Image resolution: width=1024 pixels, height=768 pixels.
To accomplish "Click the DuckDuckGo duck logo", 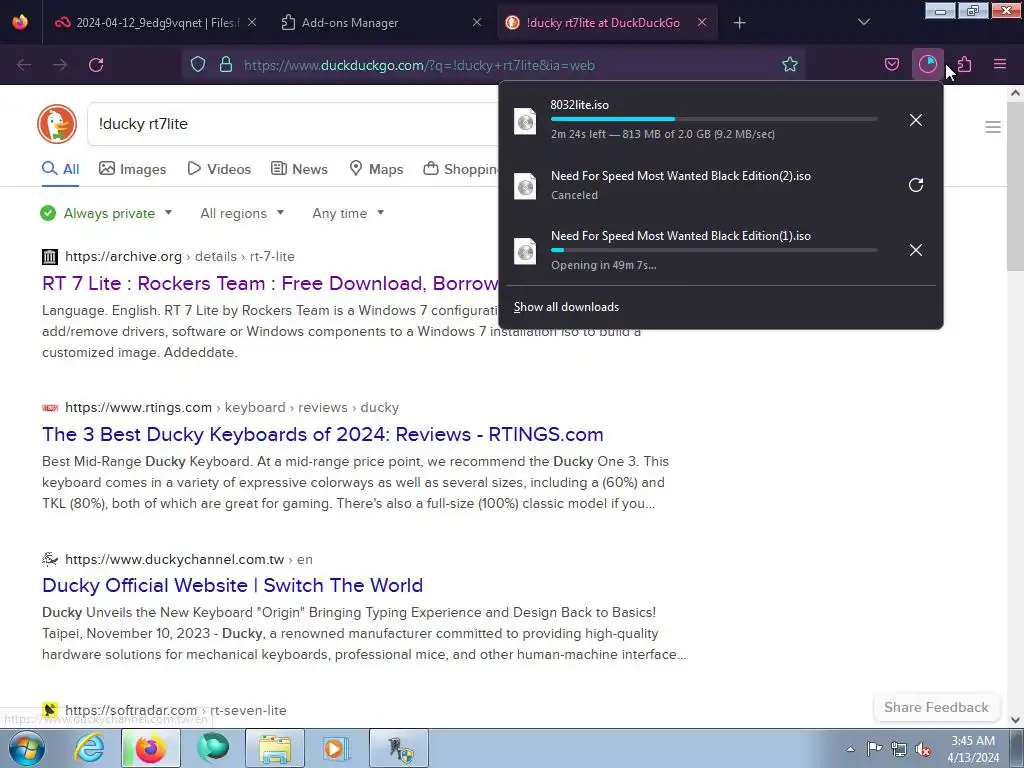I will pos(57,124).
